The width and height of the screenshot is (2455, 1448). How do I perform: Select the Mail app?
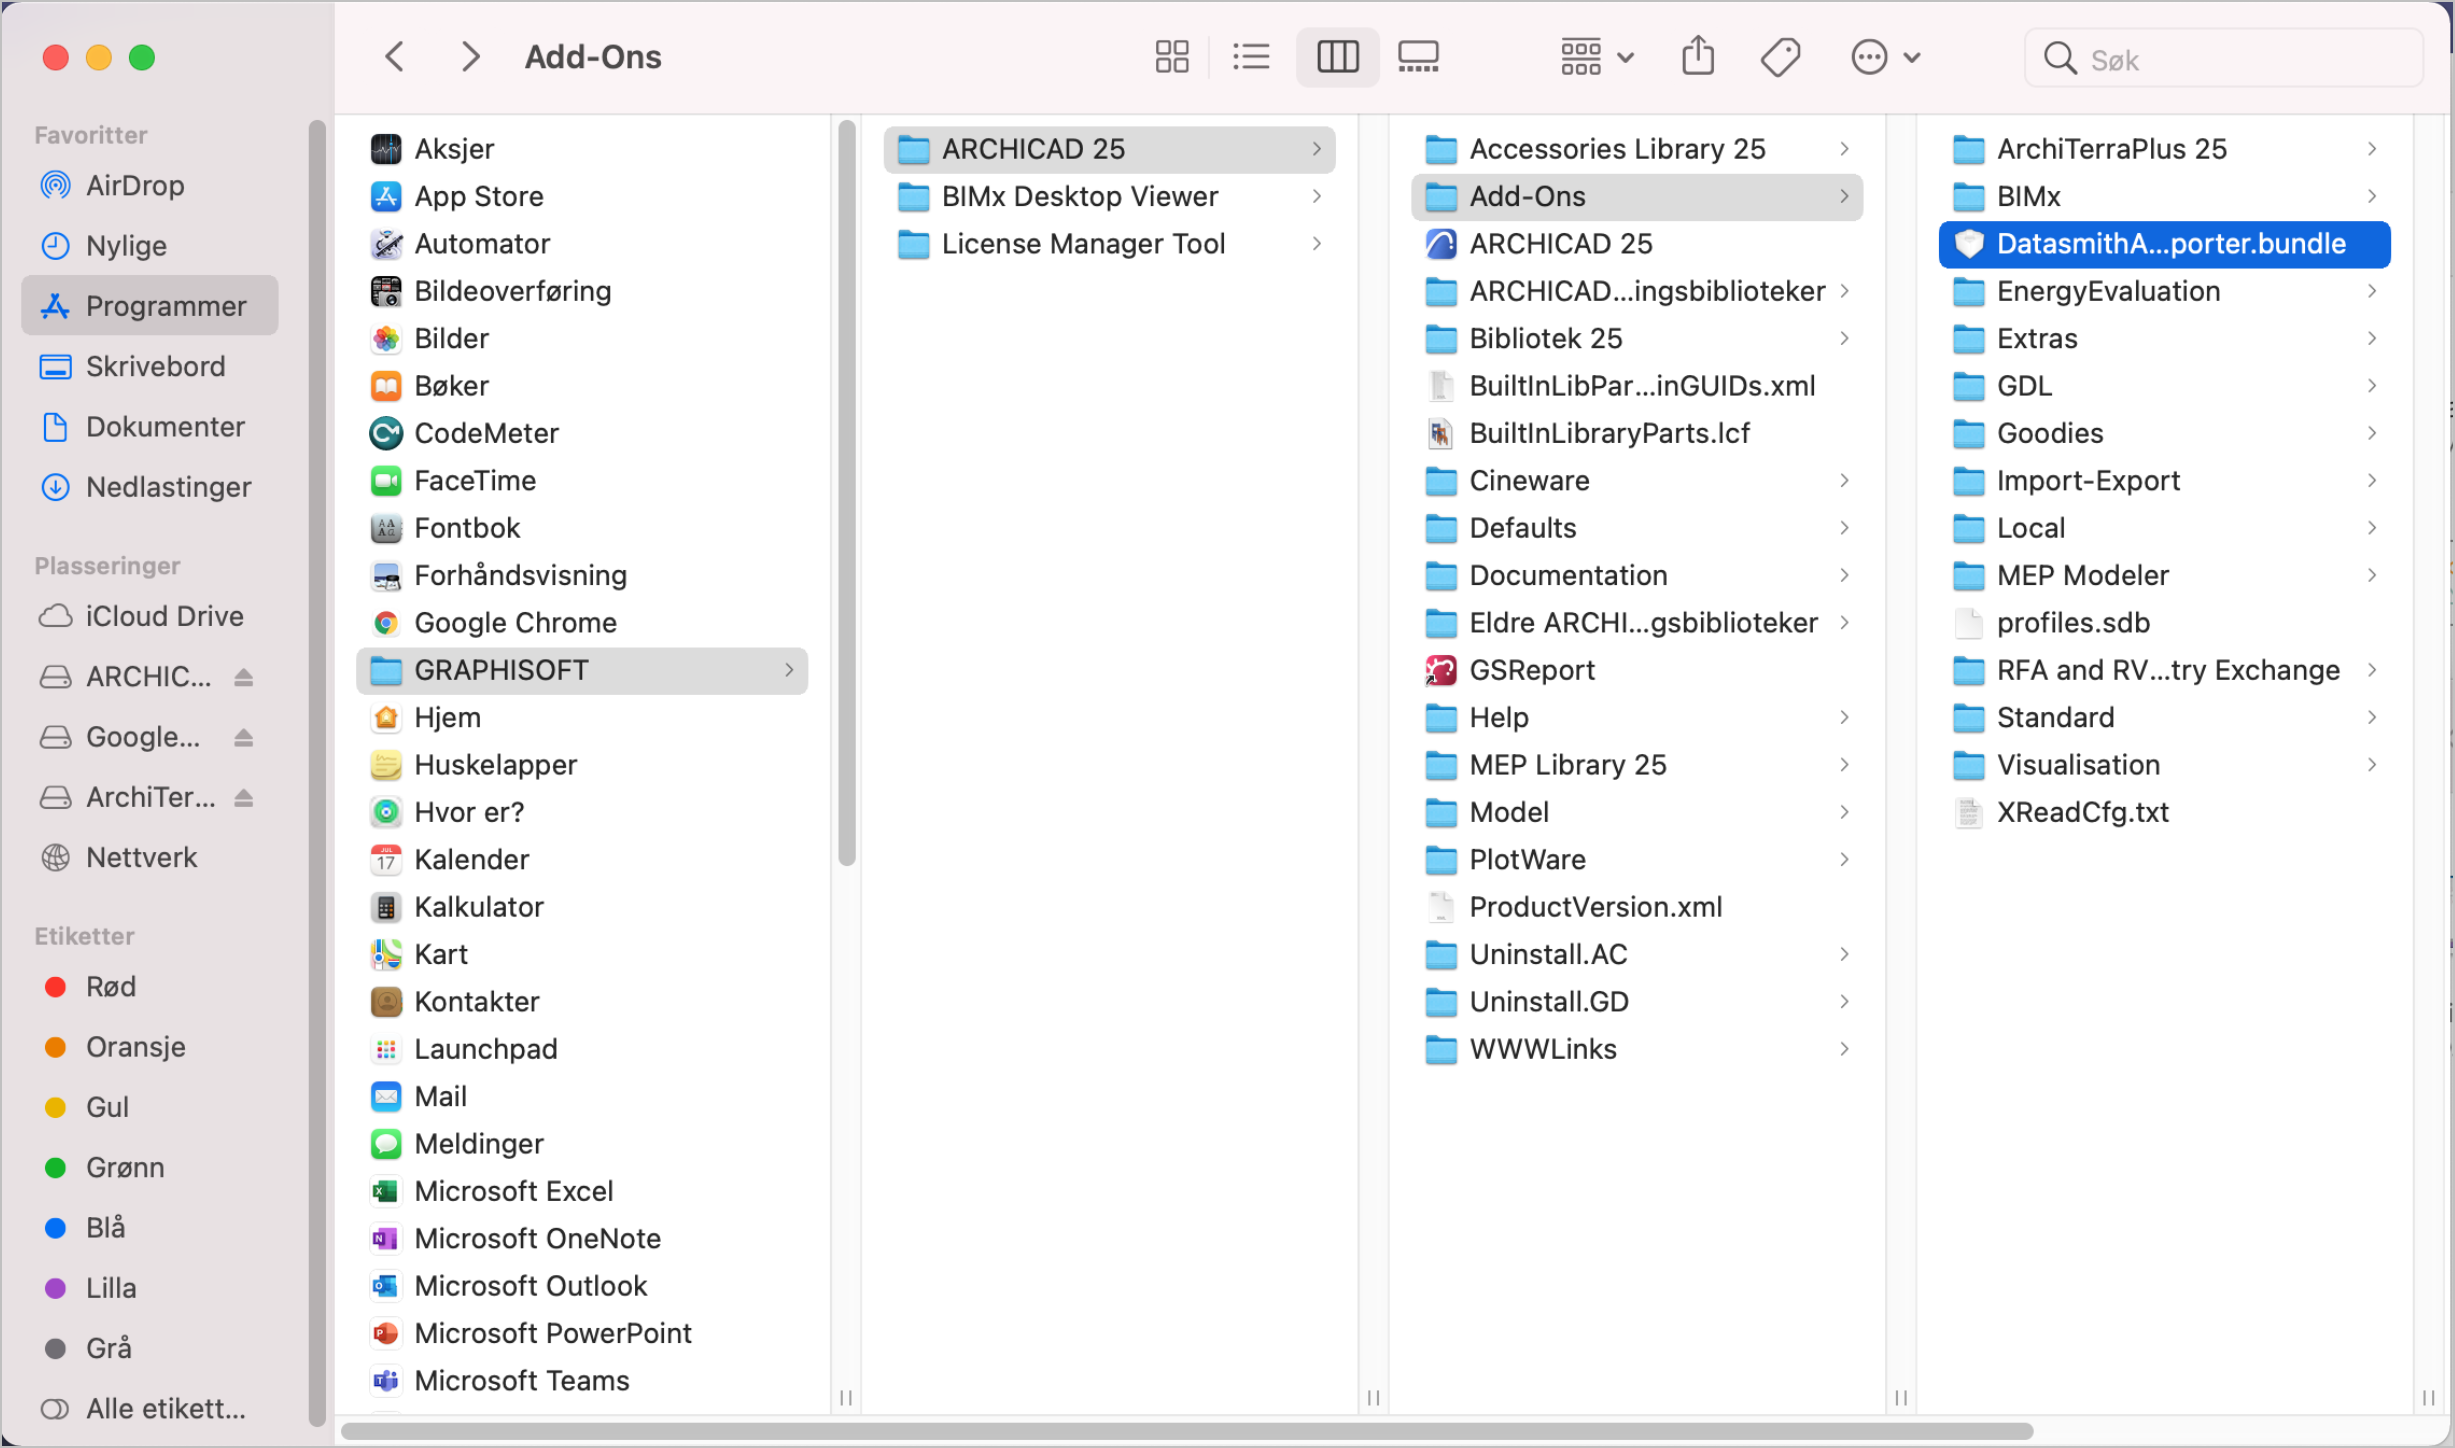[x=582, y=1096]
